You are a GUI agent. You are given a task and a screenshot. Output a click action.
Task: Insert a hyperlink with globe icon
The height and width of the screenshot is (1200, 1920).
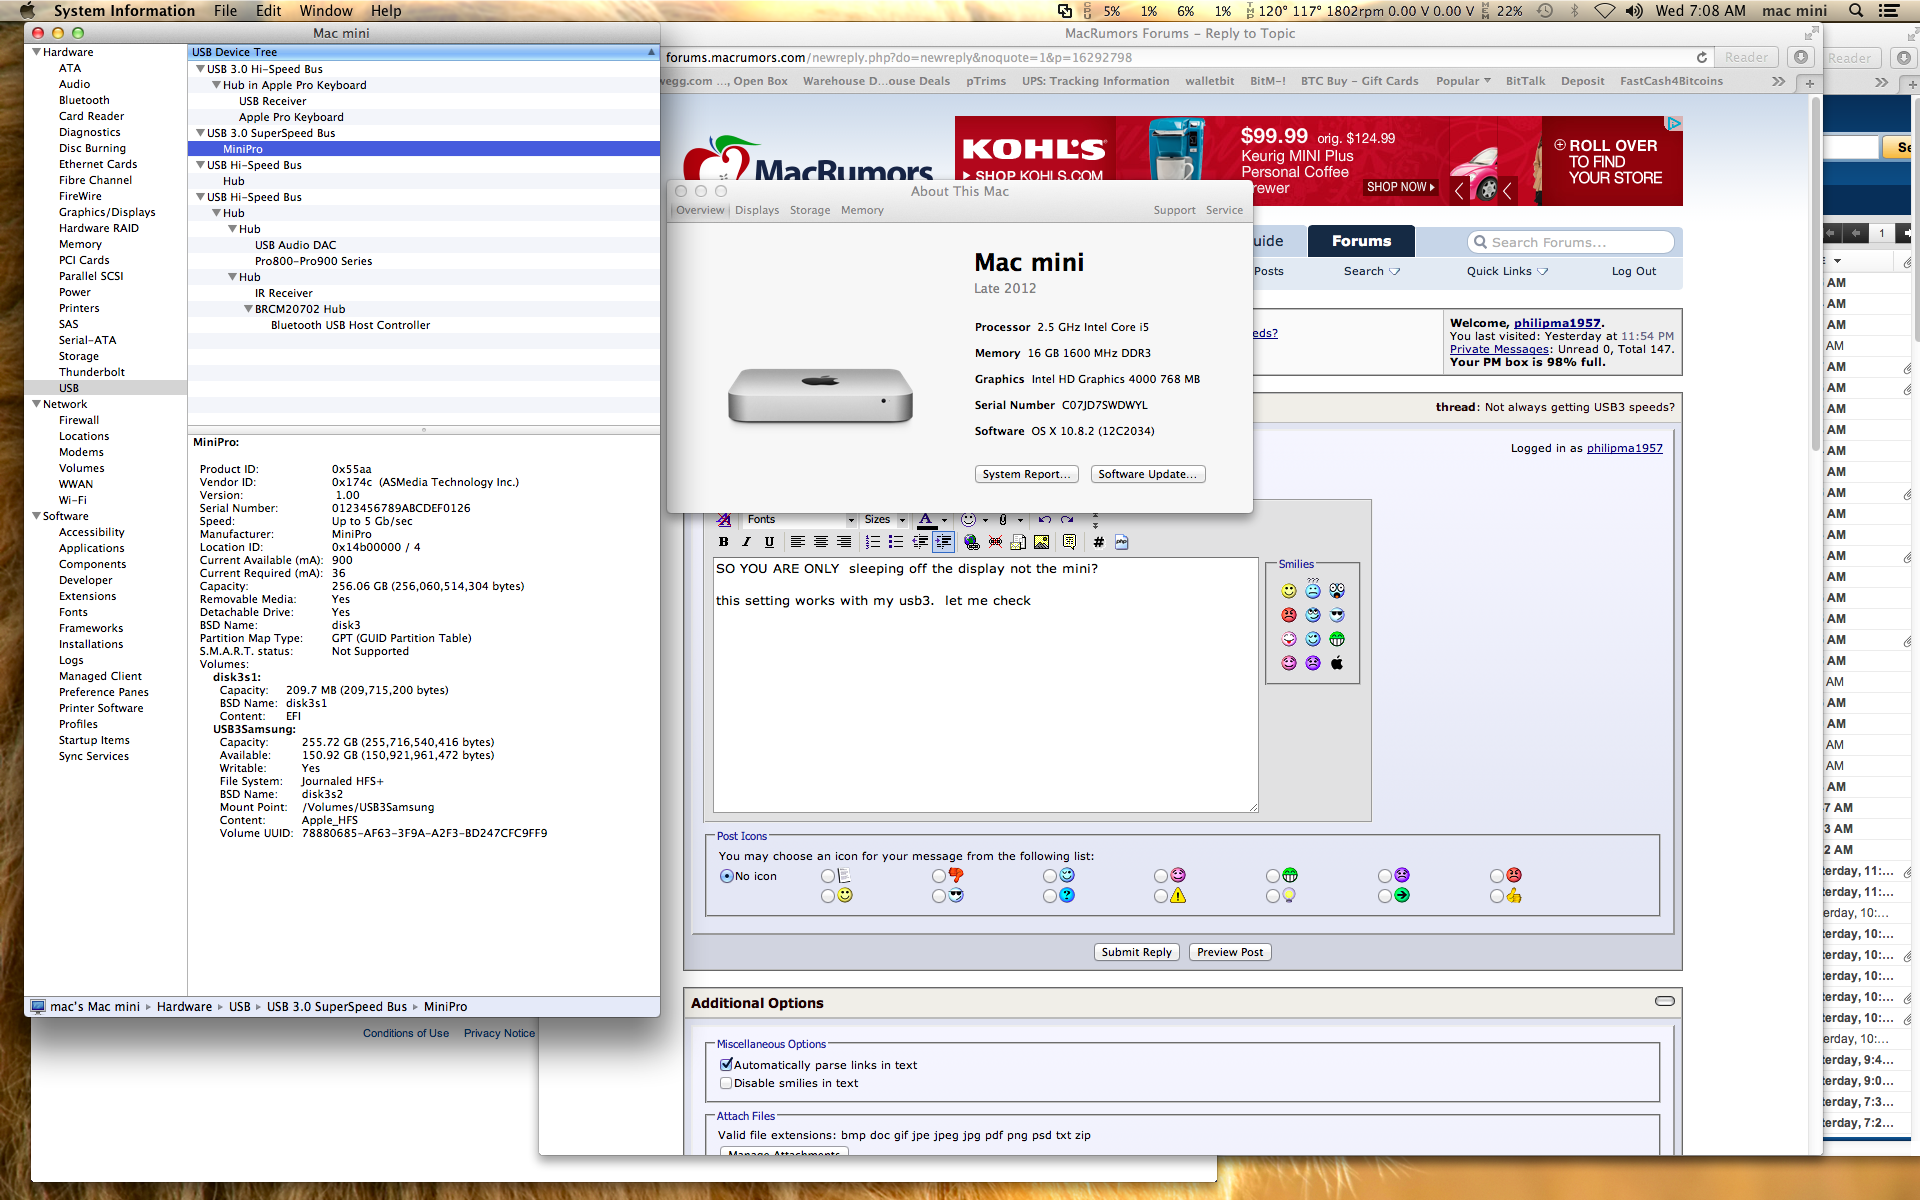tap(971, 542)
